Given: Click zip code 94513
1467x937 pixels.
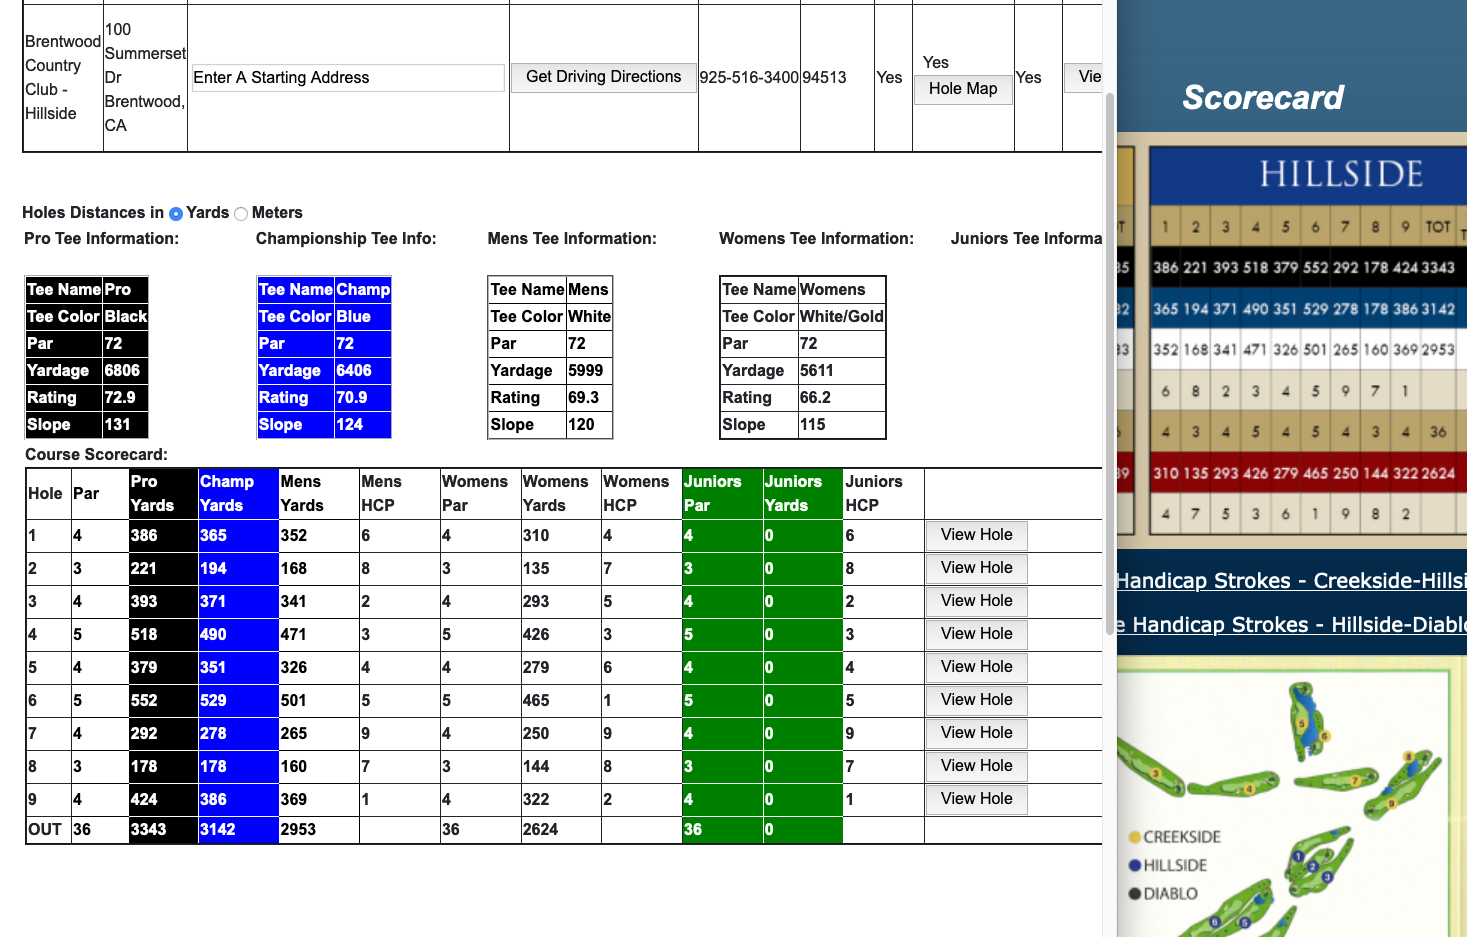Looking at the screenshot, I should (x=825, y=78).
